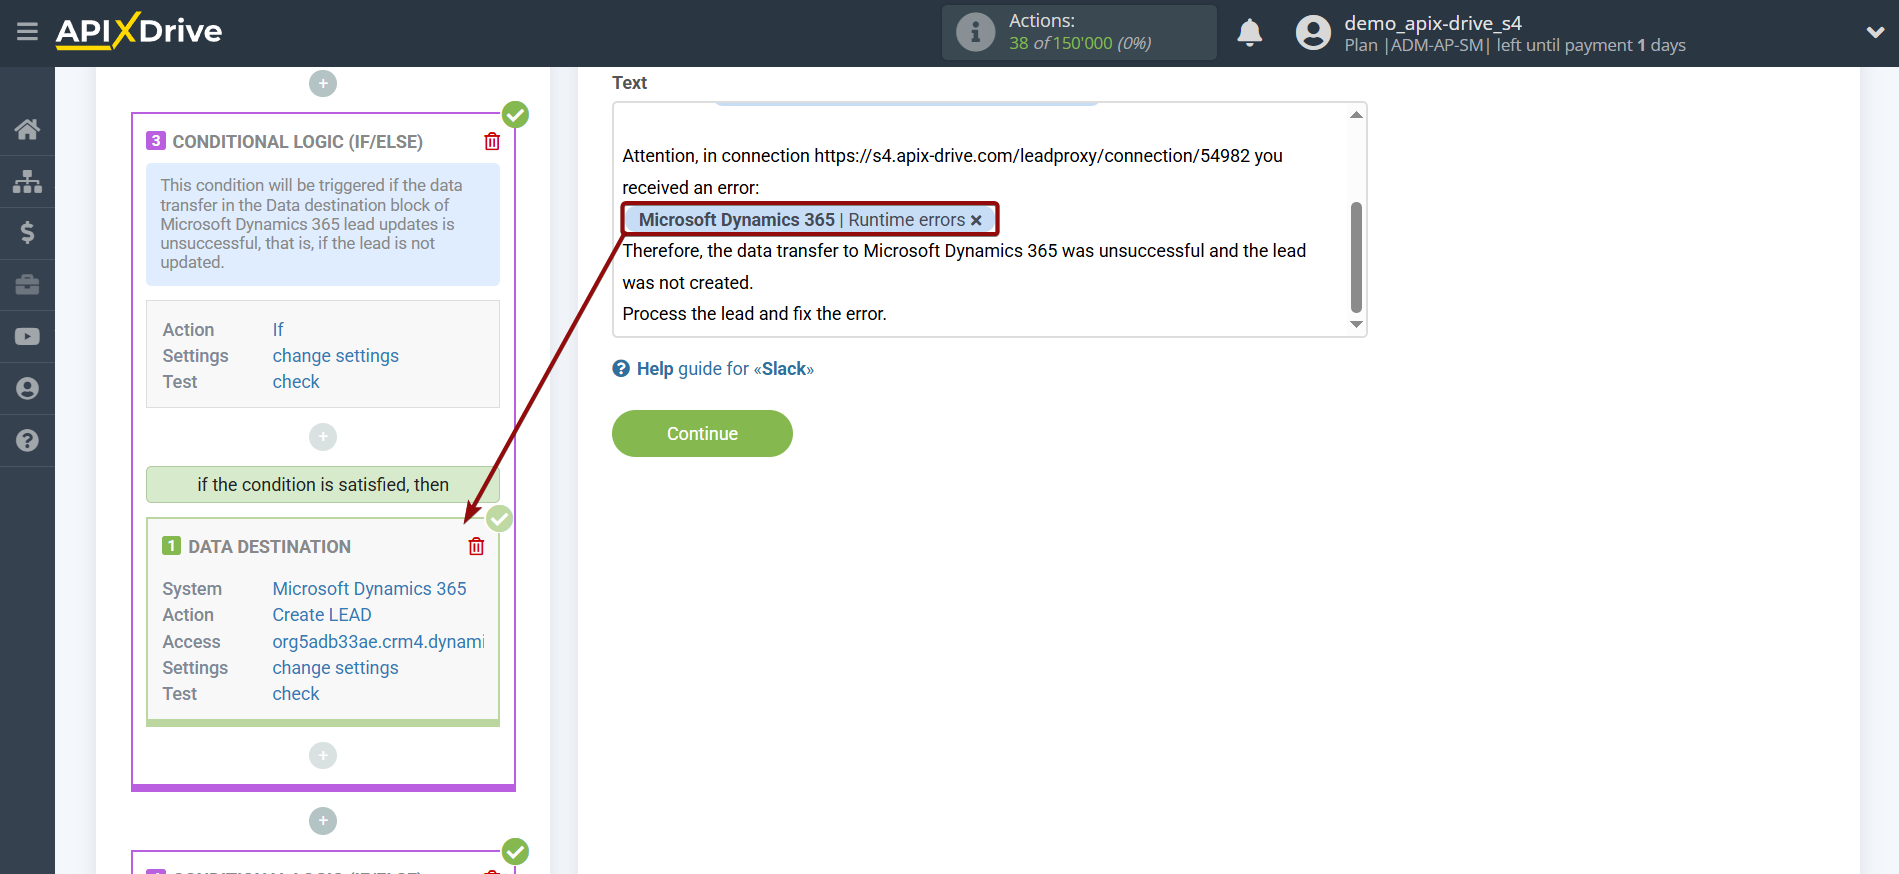
Task: Click Data Destination green checkmark status
Action: (499, 519)
